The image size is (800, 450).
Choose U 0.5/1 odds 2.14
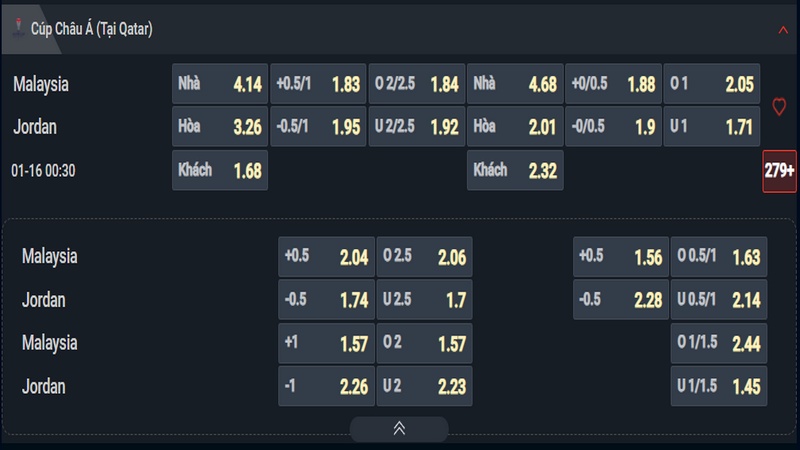pos(718,299)
